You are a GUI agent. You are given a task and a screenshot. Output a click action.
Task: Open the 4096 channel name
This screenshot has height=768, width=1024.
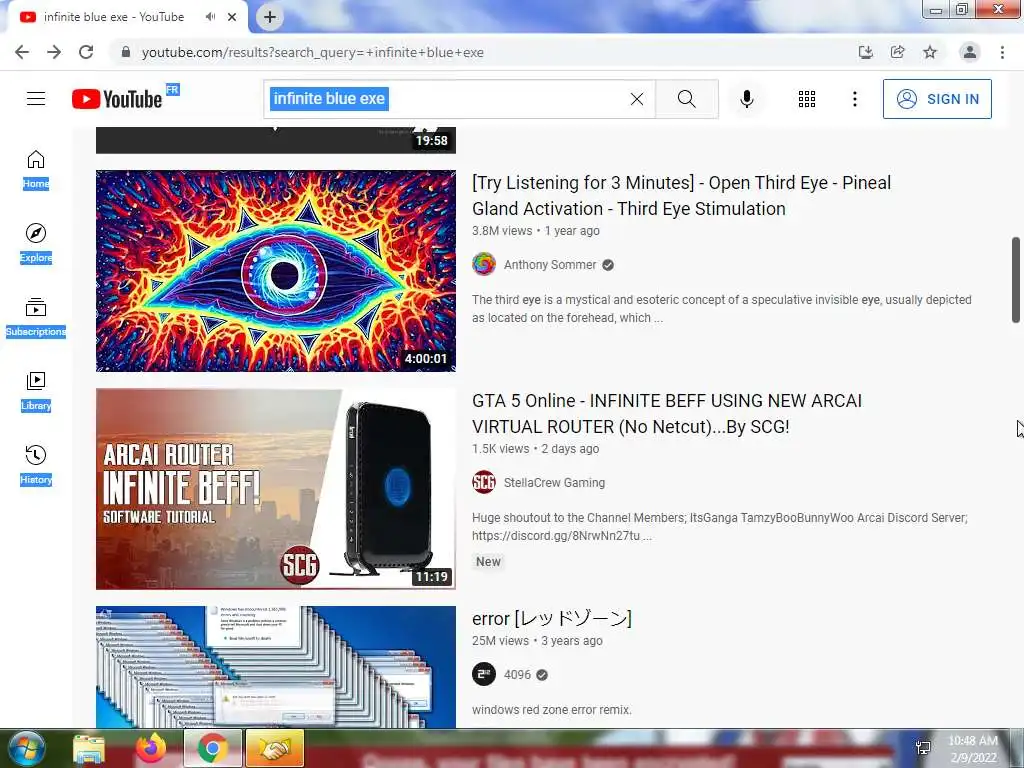point(517,675)
